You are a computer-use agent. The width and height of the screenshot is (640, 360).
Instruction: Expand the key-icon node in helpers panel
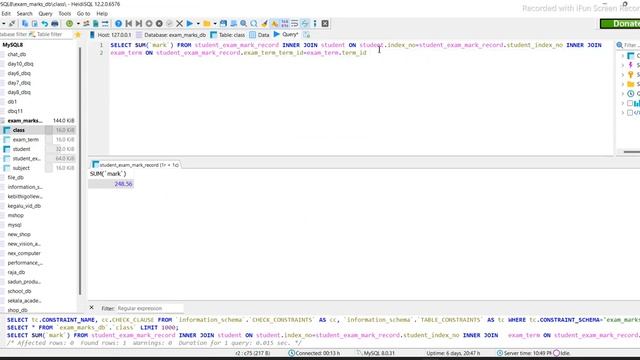(x=623, y=75)
